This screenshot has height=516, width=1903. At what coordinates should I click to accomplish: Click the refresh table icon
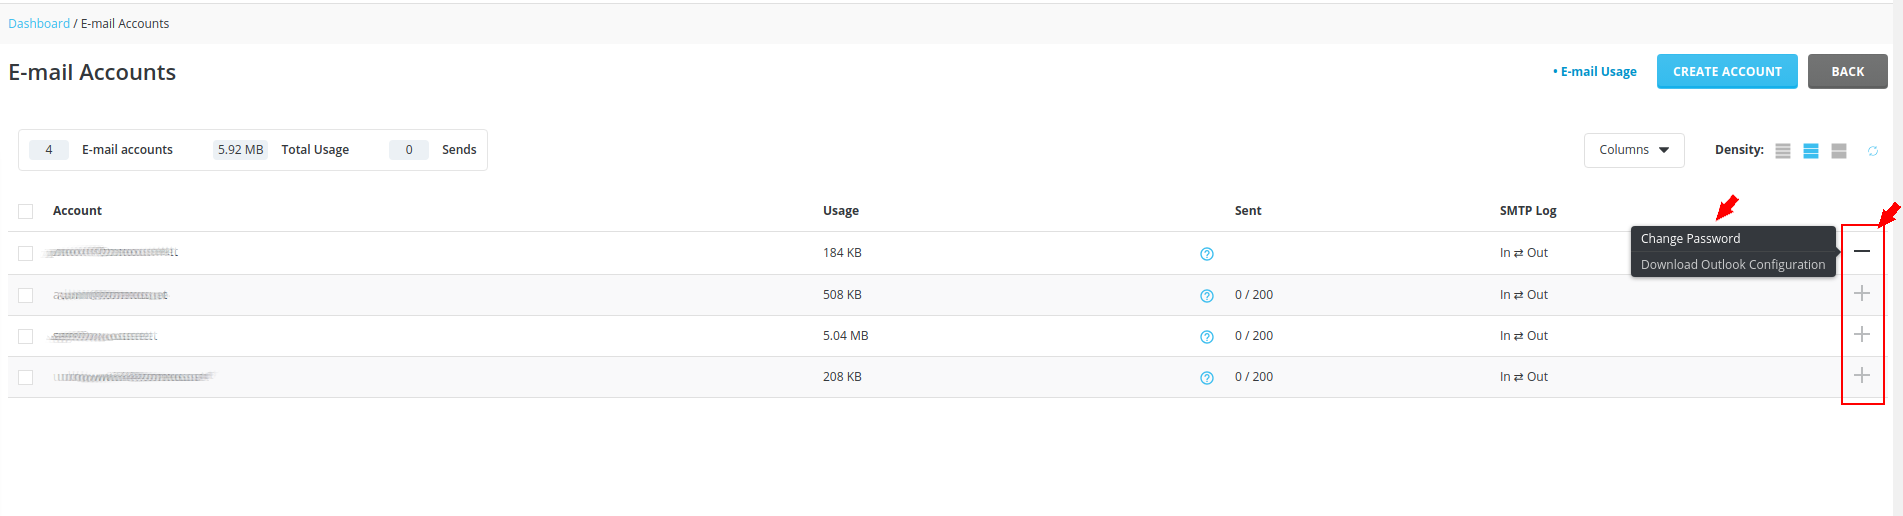point(1872,151)
